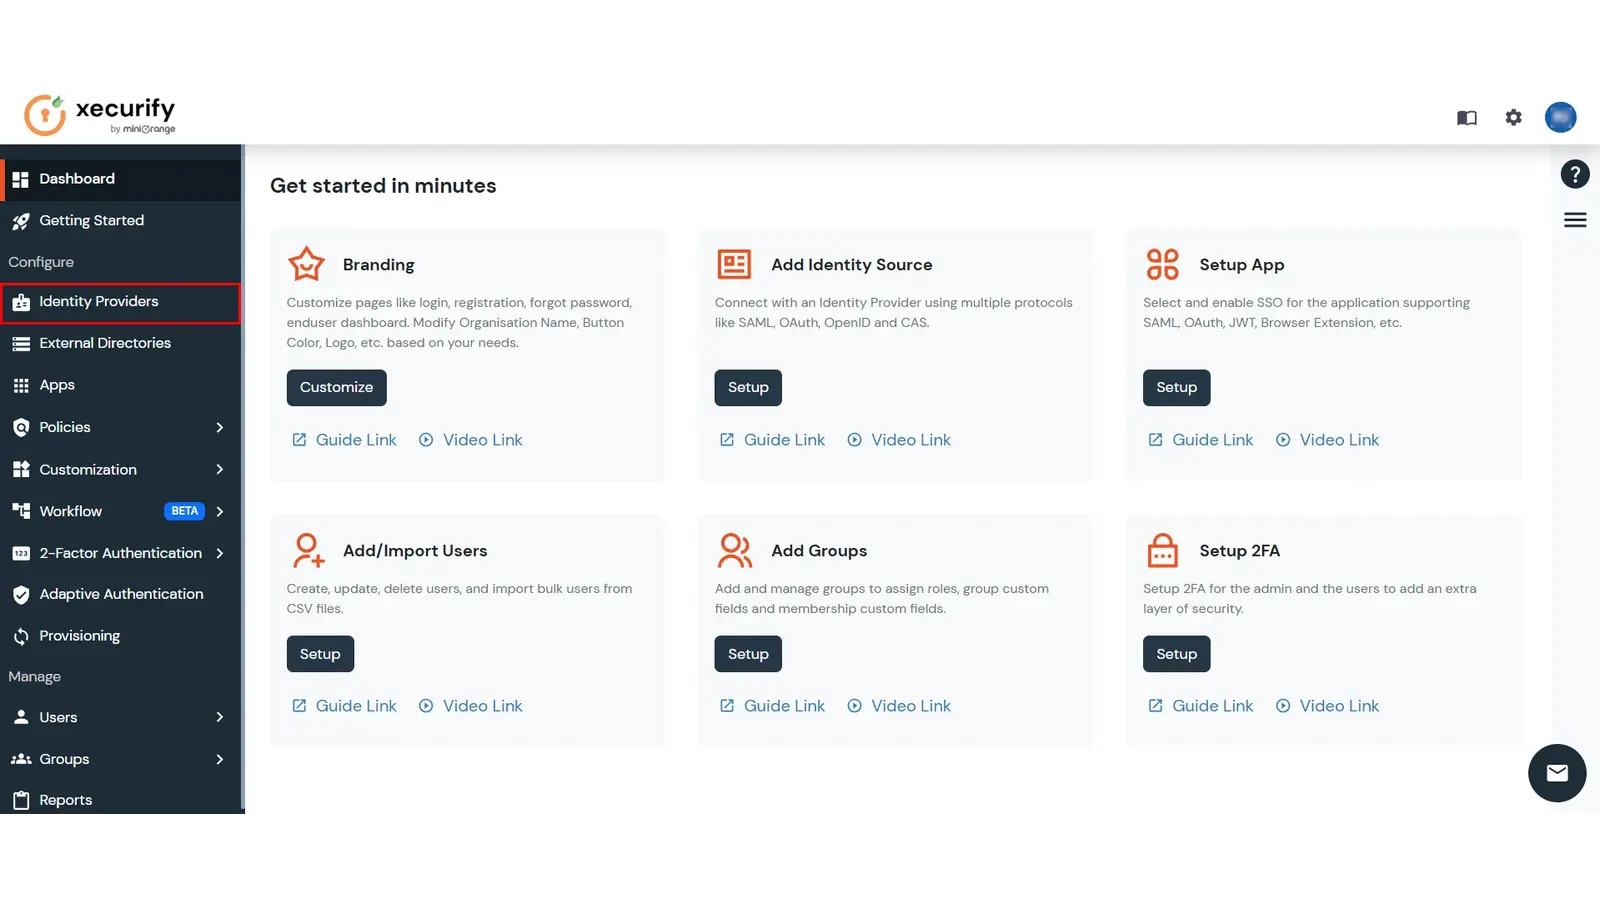Click the profile avatar
Screen dimensions: 1600x900
click(1560, 117)
